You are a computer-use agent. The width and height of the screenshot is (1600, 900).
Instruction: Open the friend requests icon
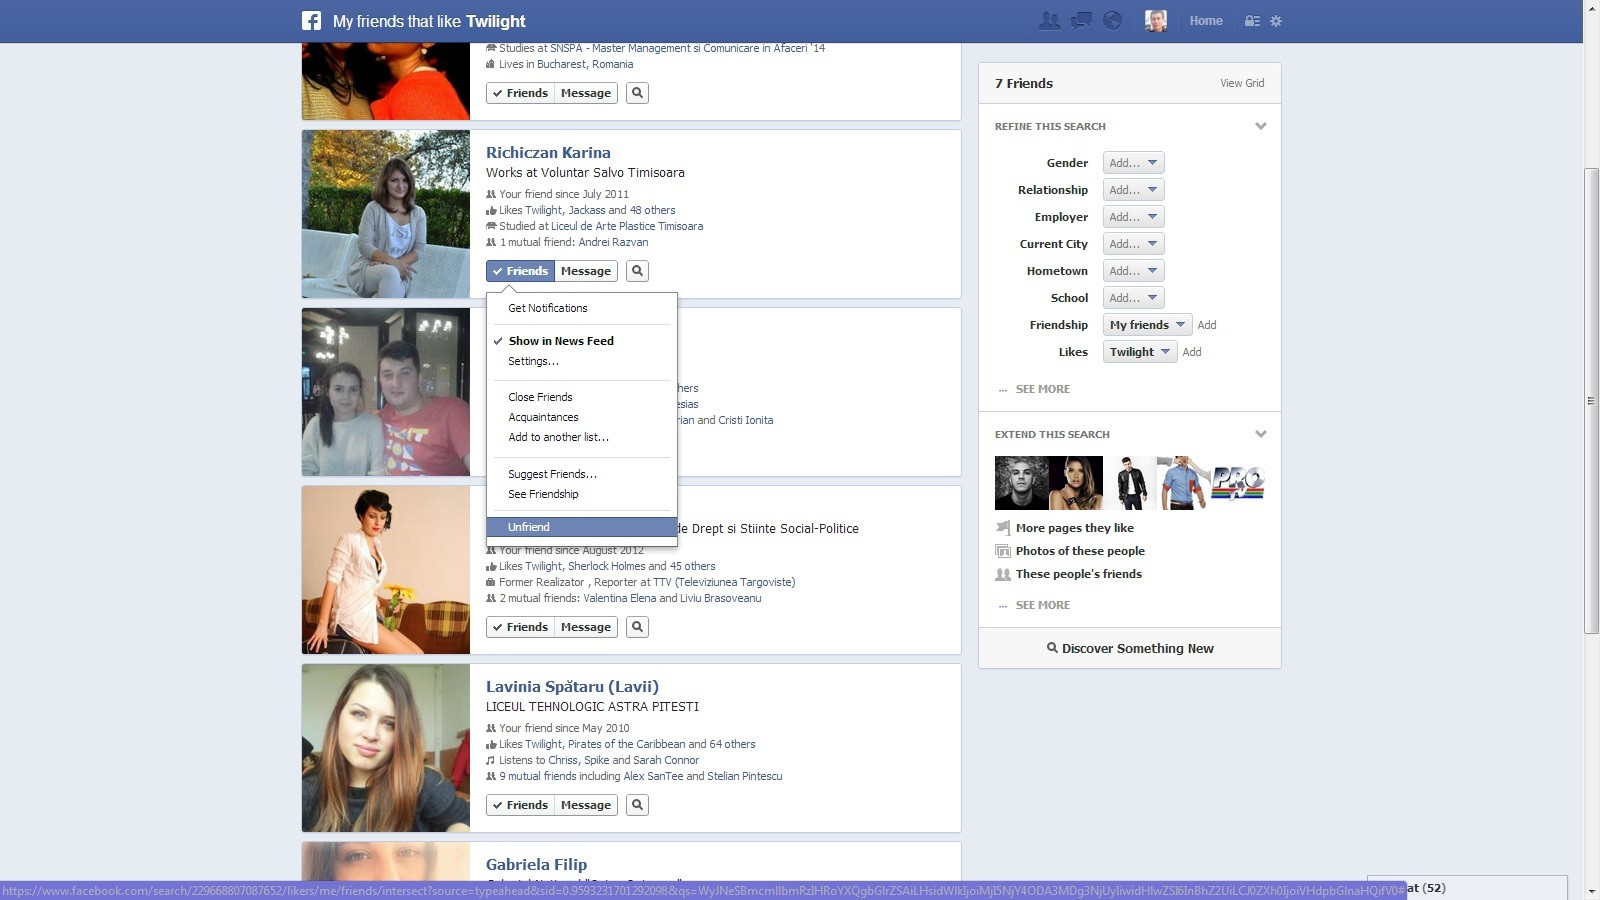[x=1050, y=20]
